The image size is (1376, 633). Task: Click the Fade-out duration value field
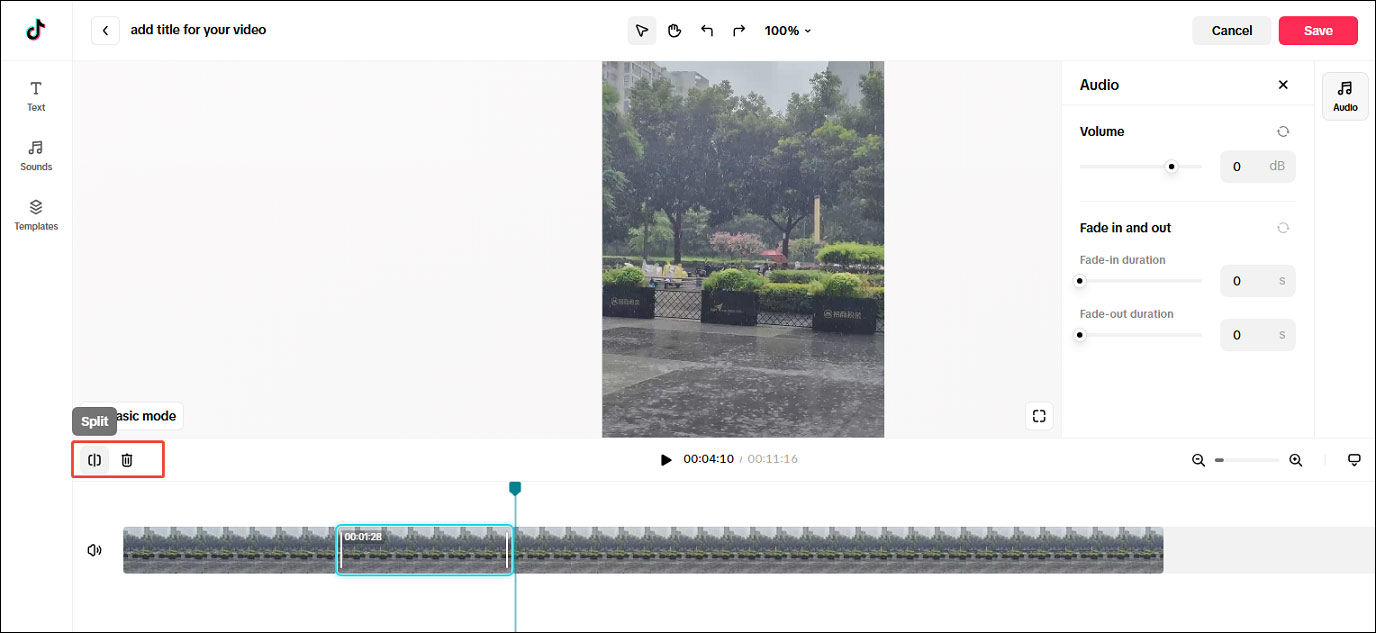pyautogui.click(x=1257, y=335)
